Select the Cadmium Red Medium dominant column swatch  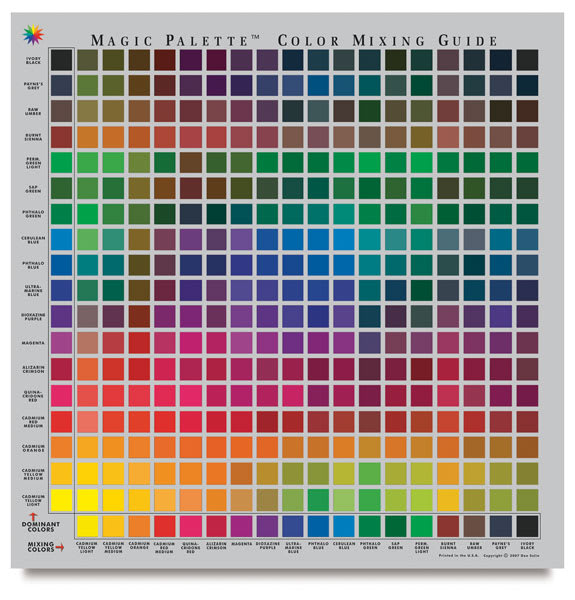pos(61,422)
